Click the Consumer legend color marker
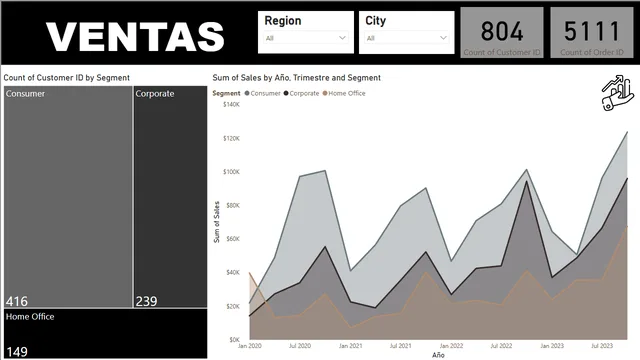The height and width of the screenshot is (360, 640). 247,93
